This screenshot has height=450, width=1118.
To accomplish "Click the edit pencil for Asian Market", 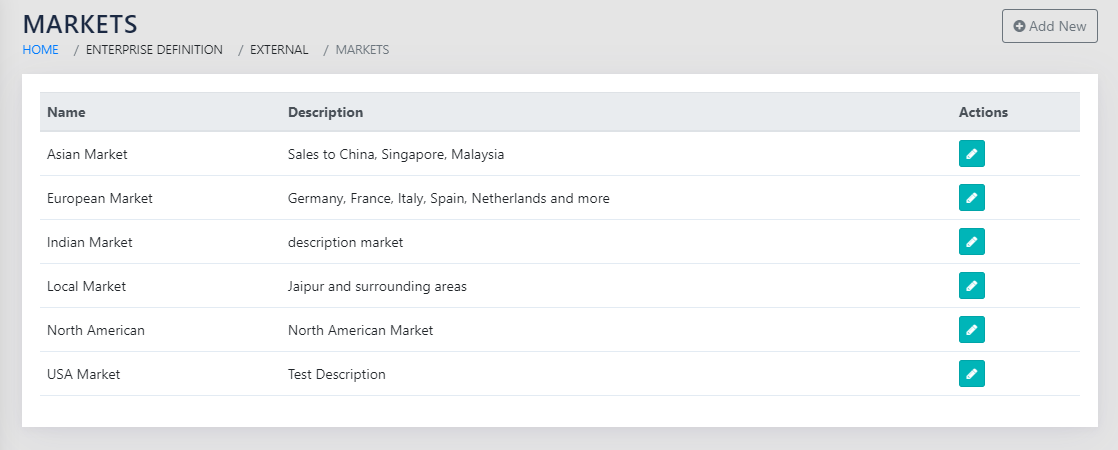I will 971,154.
